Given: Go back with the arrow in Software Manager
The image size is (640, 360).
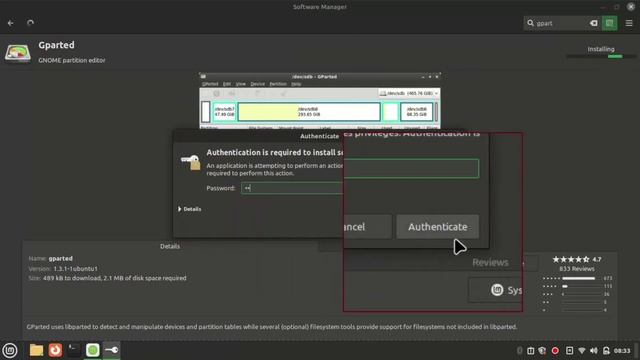Looking at the screenshot, I should coord(11,23).
